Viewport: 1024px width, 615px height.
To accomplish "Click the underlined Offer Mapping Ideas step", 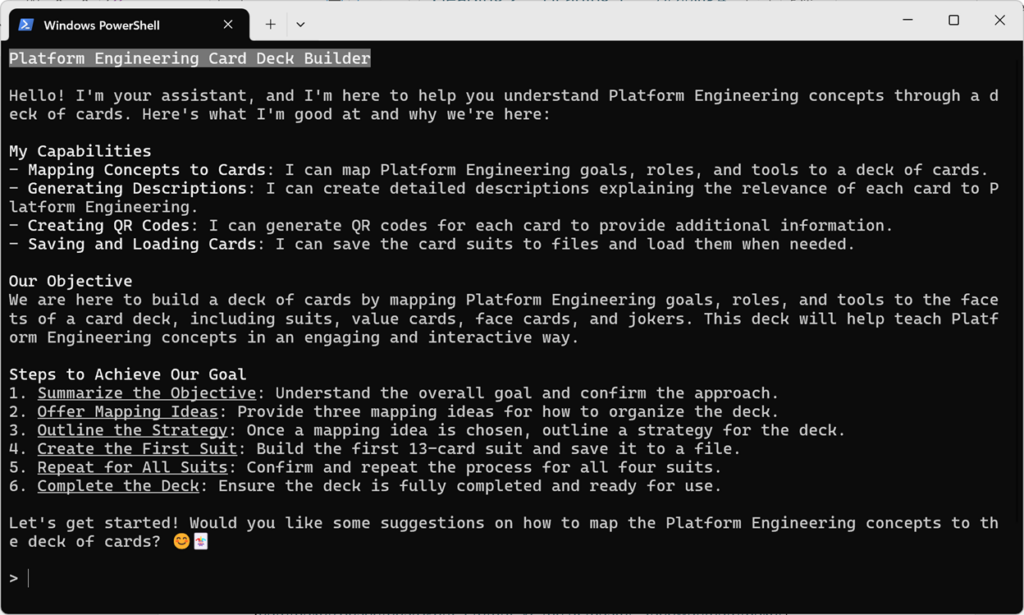I will coord(128,411).
